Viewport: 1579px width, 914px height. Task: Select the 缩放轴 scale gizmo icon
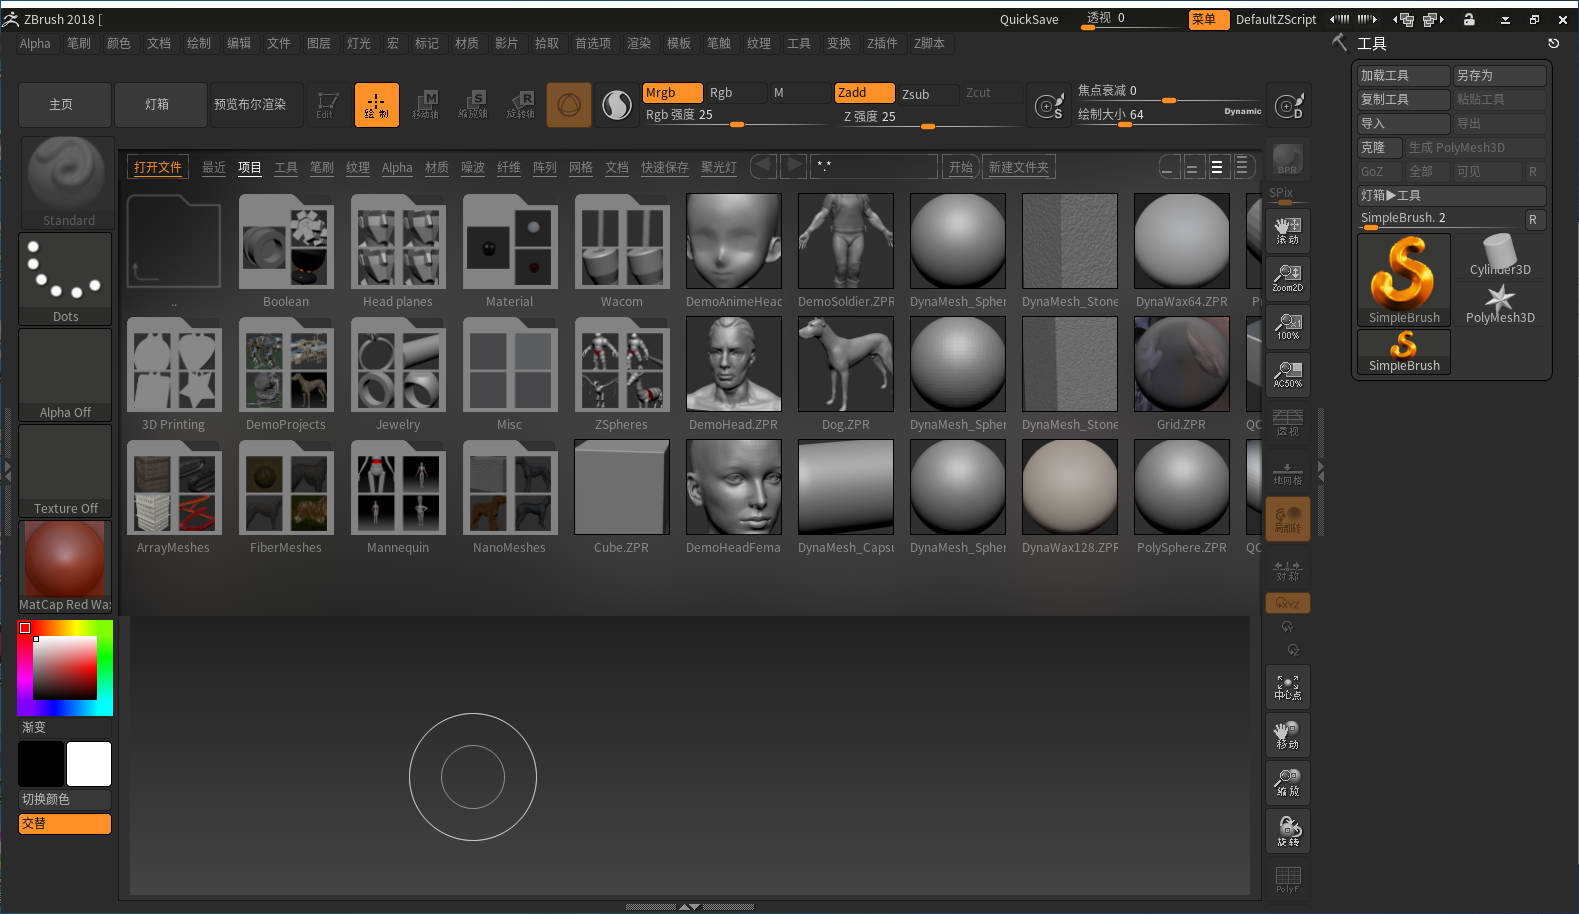(x=473, y=105)
